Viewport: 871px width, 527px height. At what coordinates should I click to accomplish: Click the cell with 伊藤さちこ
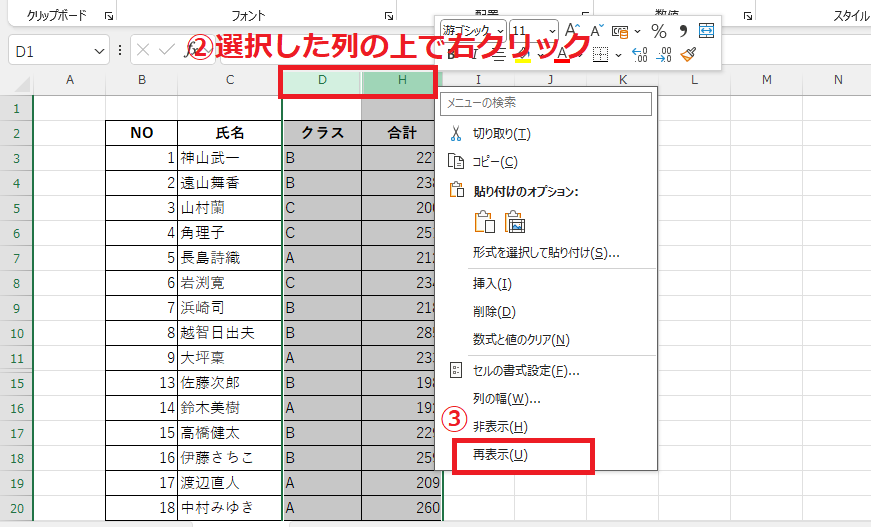click(230, 458)
